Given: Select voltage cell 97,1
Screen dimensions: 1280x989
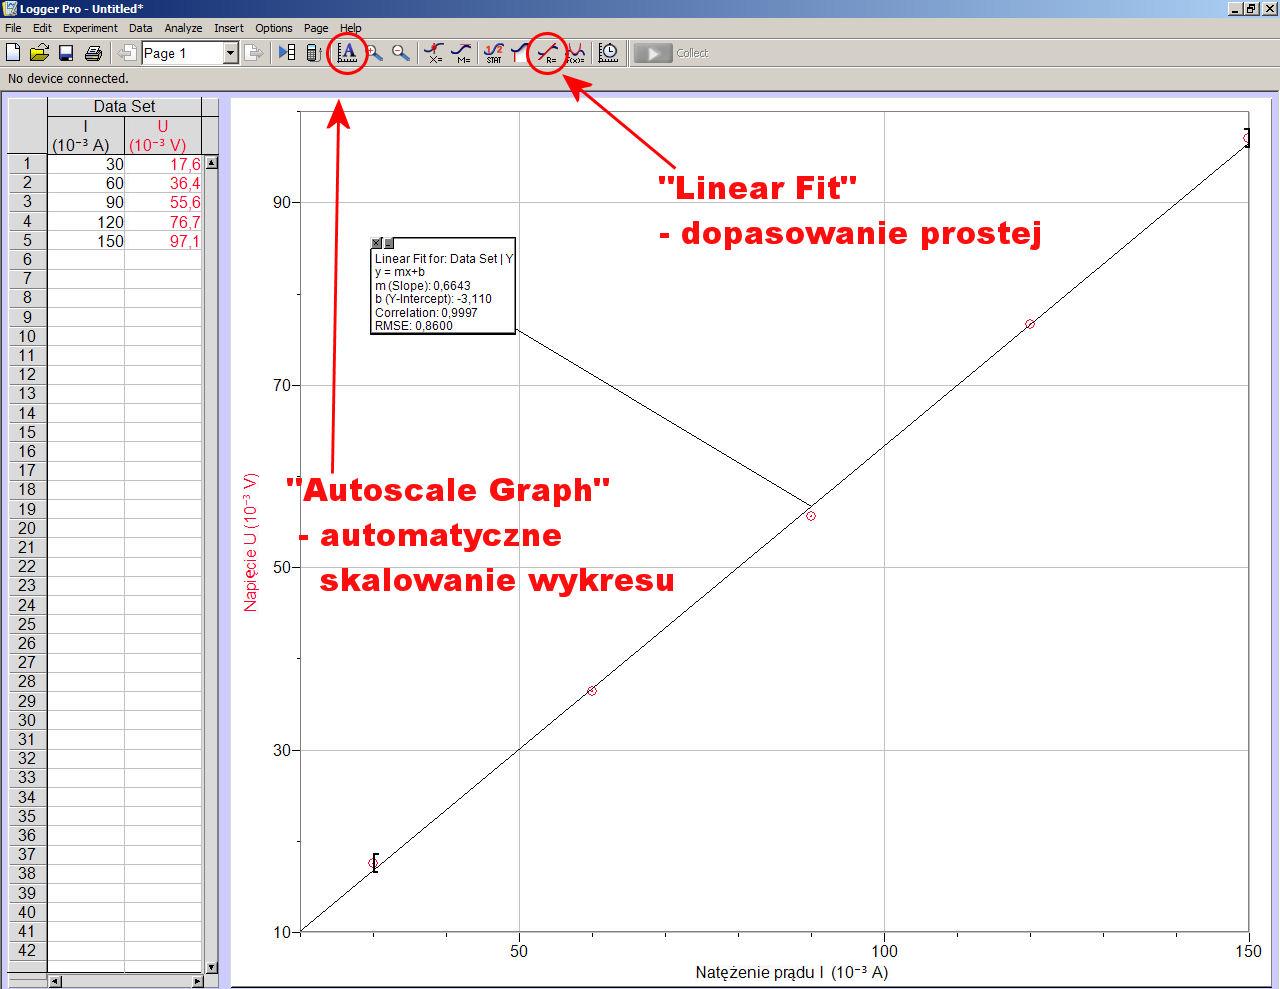Looking at the screenshot, I should coord(163,241).
